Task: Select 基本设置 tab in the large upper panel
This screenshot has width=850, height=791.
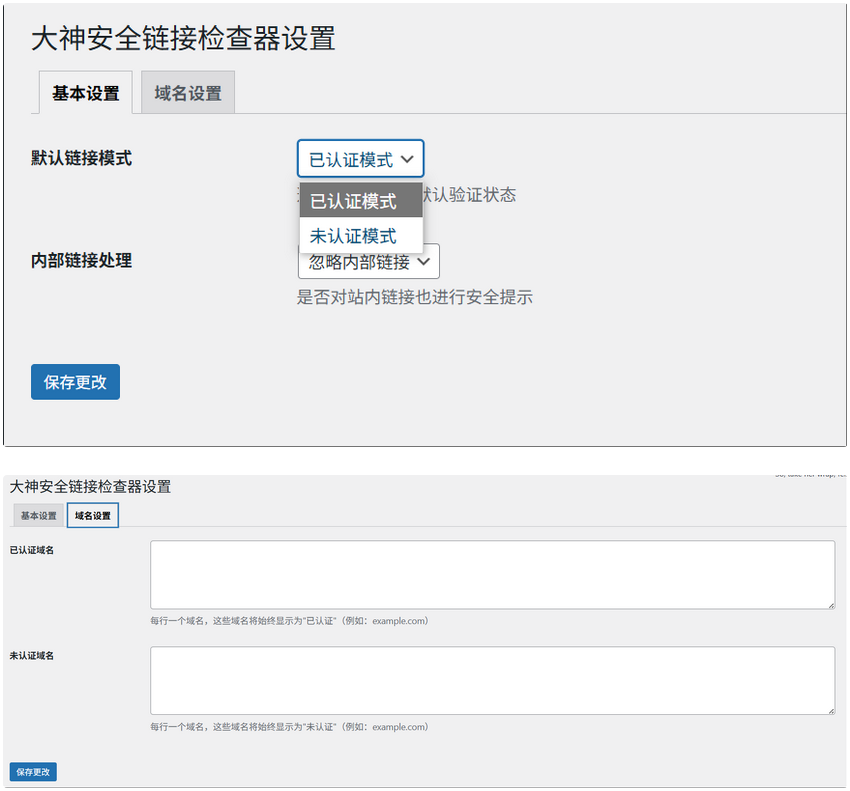Action: [x=85, y=93]
